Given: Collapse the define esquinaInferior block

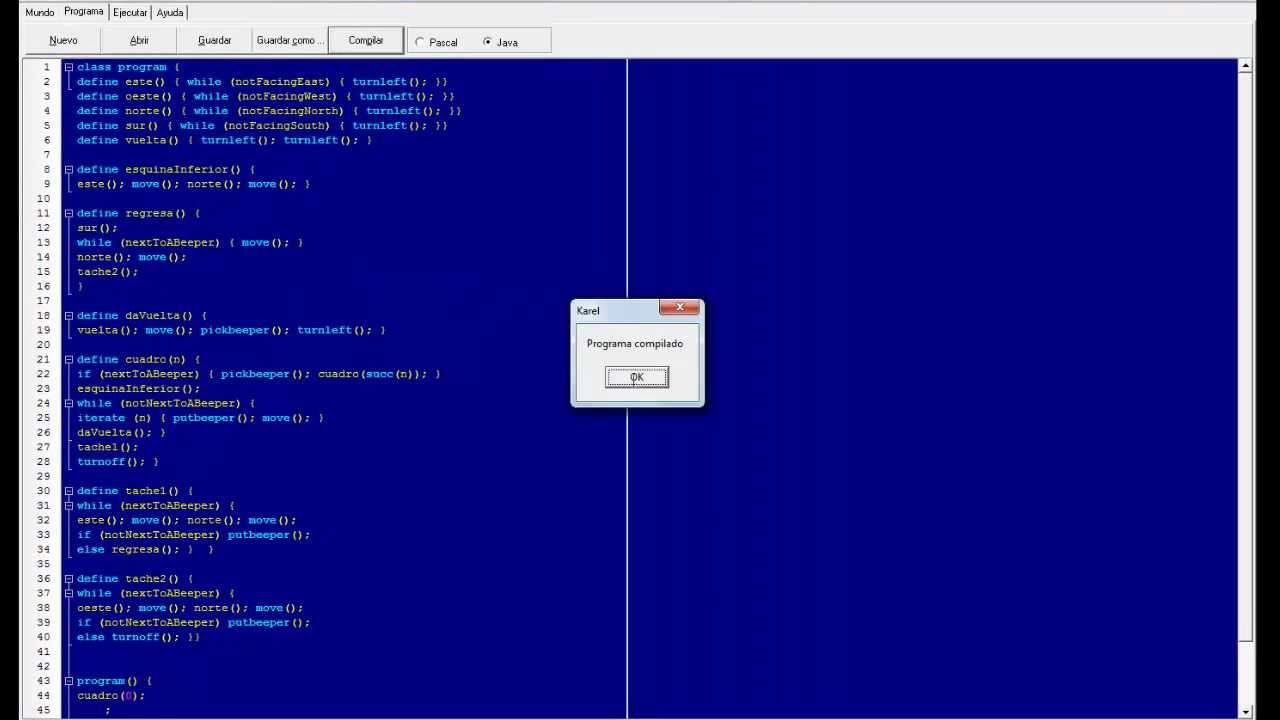Looking at the screenshot, I should tap(69, 170).
